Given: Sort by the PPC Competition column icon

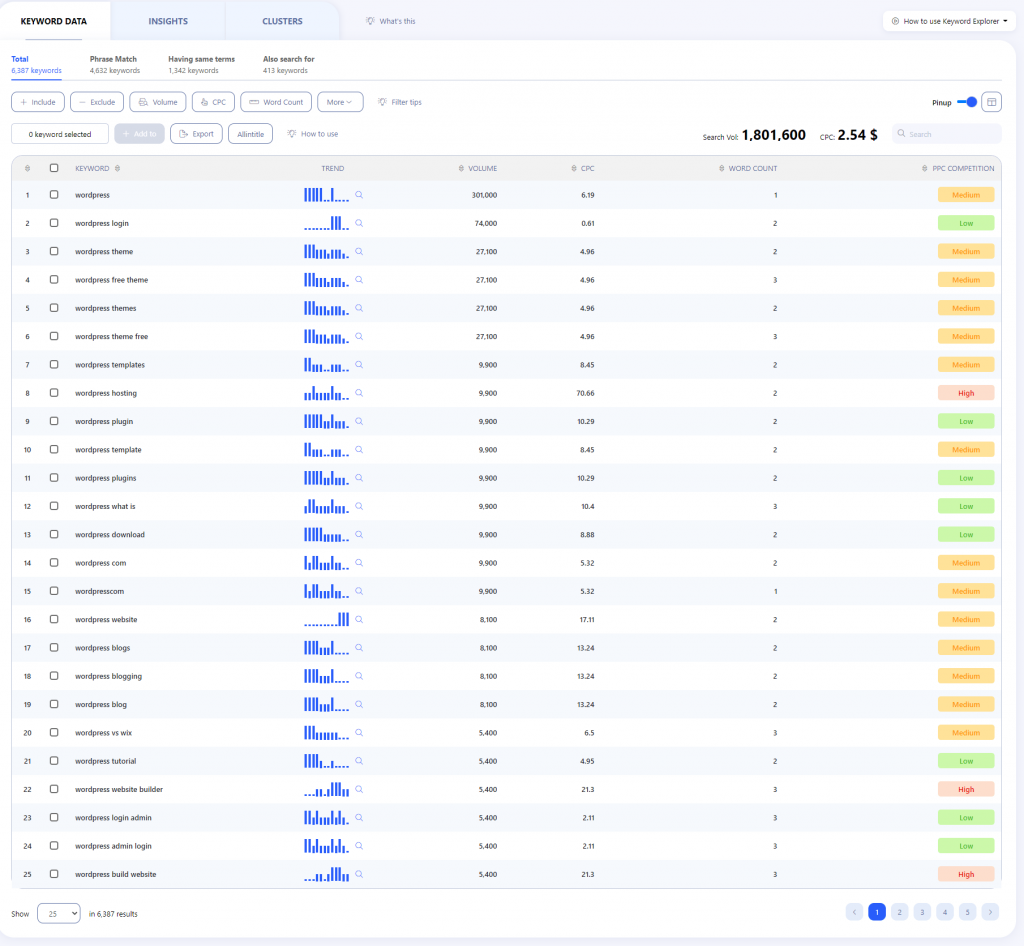Looking at the screenshot, I should coord(925,168).
